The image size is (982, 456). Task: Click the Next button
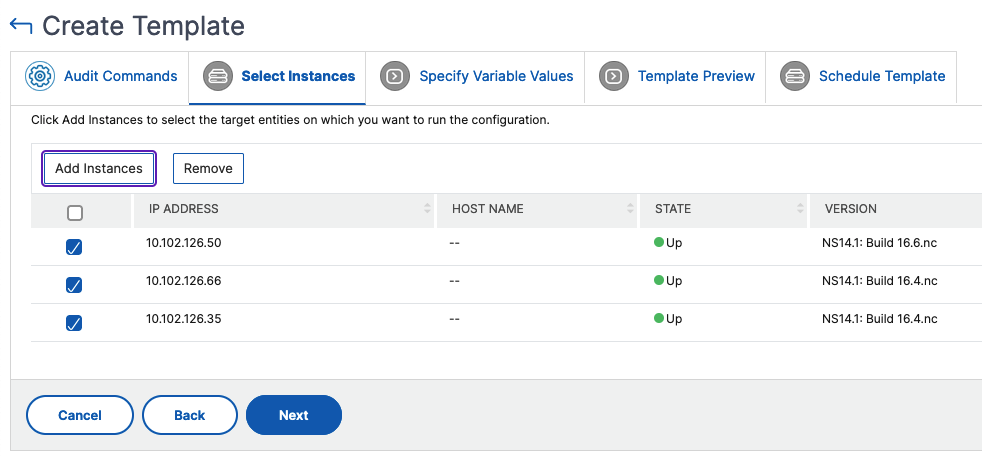[x=294, y=415]
